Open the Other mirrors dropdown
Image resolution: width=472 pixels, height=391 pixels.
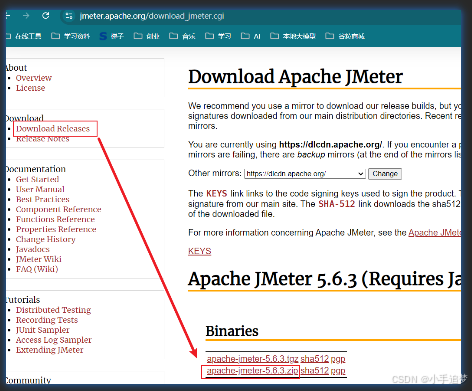[305, 174]
